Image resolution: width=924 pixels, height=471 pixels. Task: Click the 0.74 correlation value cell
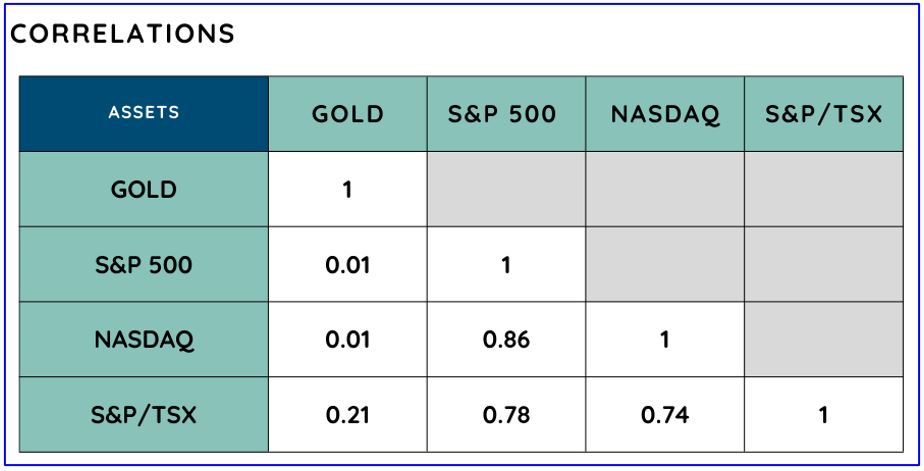click(x=664, y=415)
